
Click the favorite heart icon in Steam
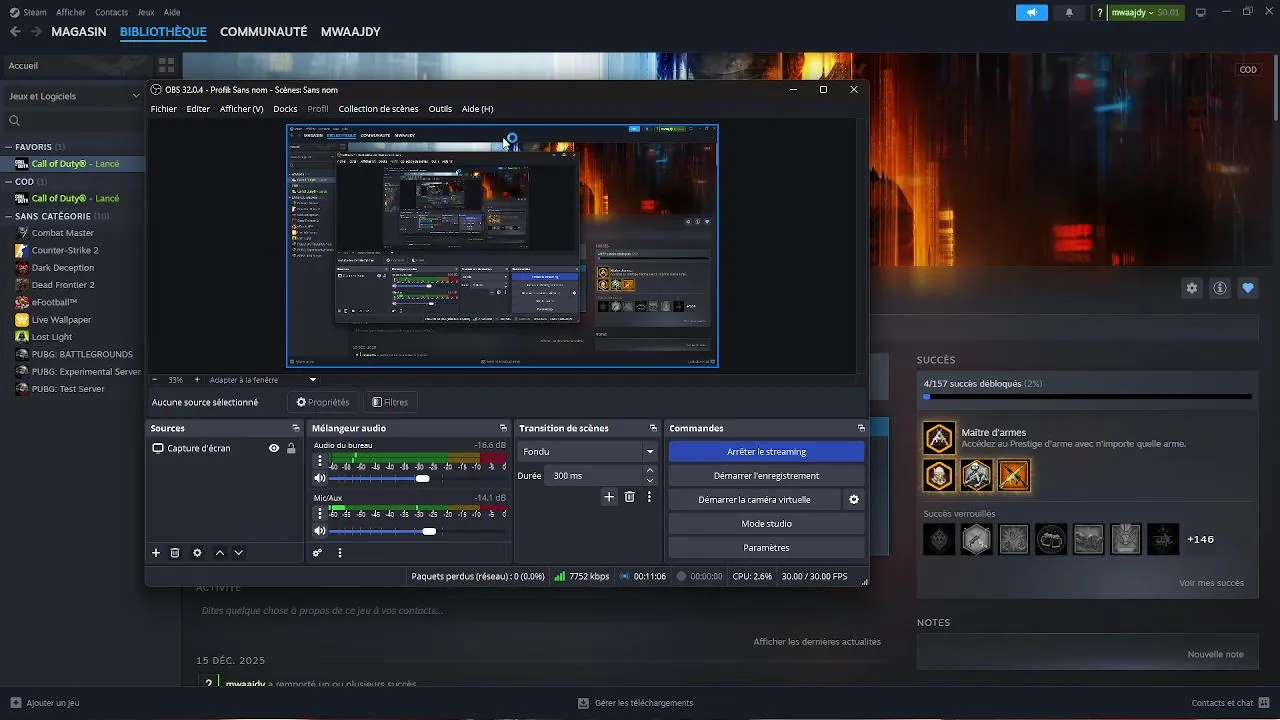coord(1248,288)
